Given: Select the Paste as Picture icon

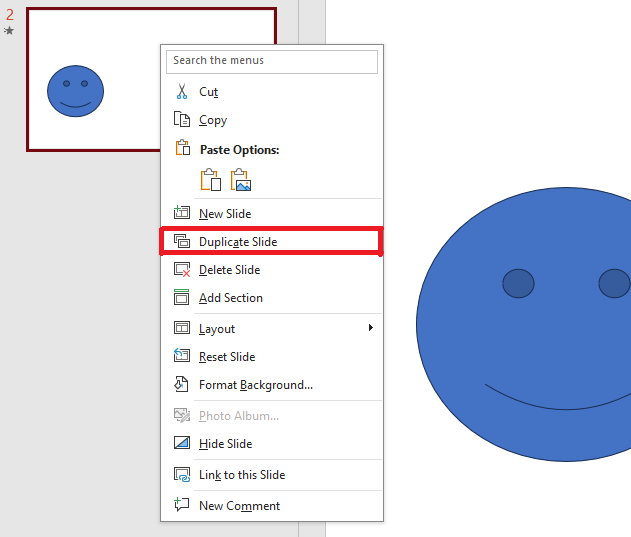Looking at the screenshot, I should (241, 180).
